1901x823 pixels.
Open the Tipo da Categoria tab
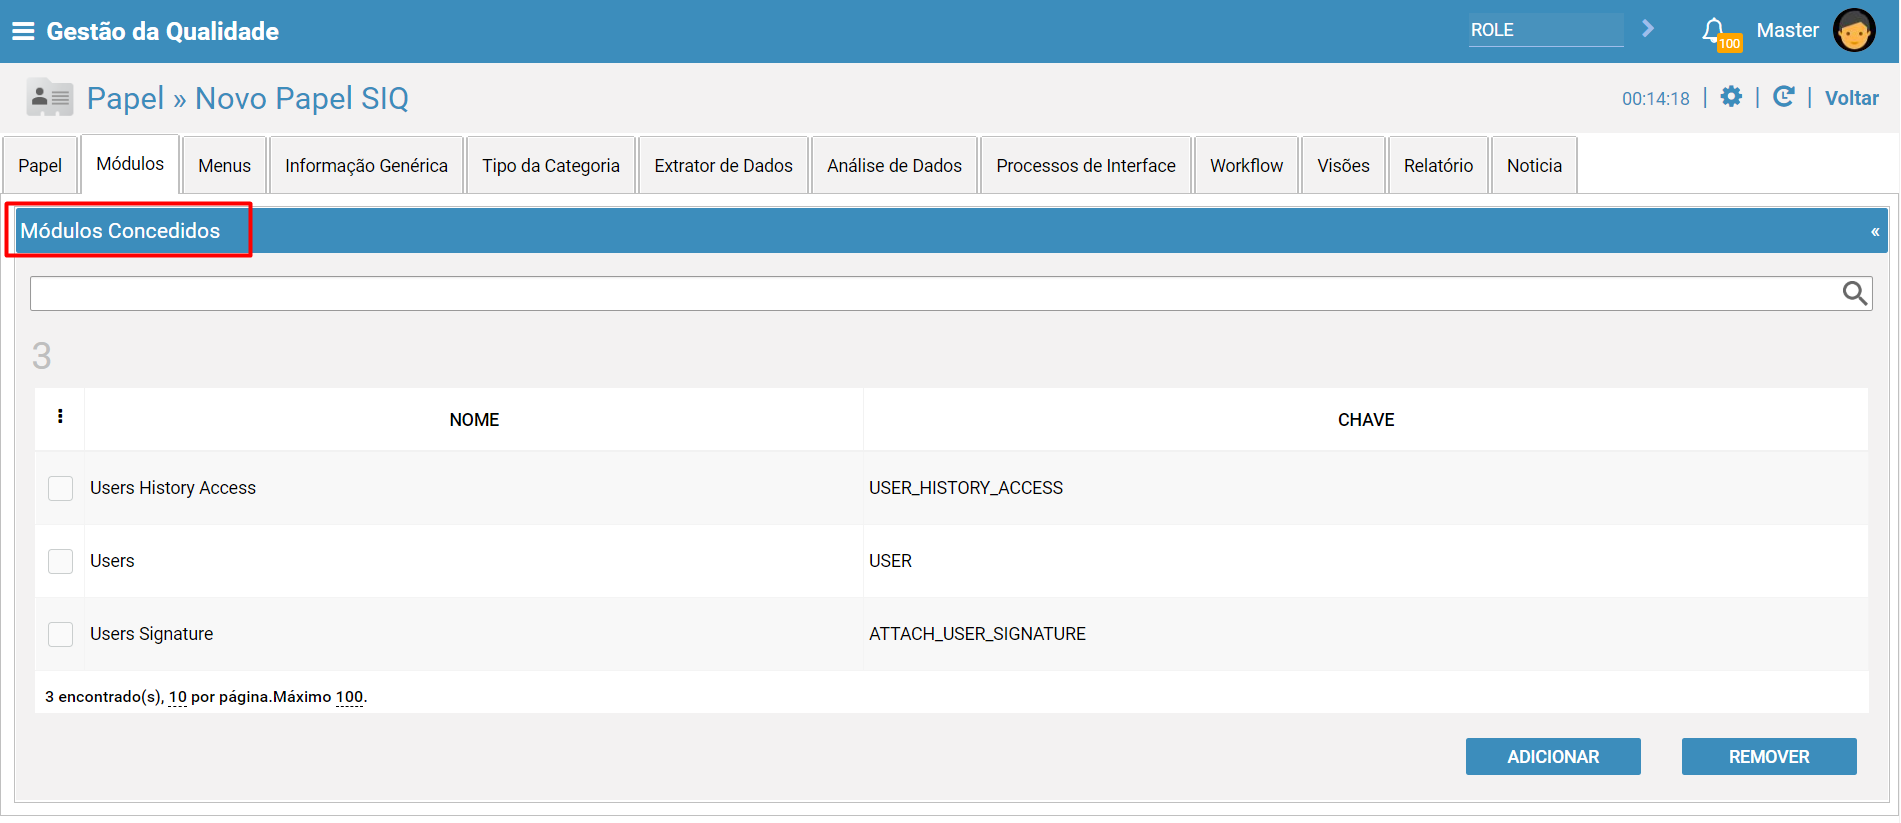551,165
